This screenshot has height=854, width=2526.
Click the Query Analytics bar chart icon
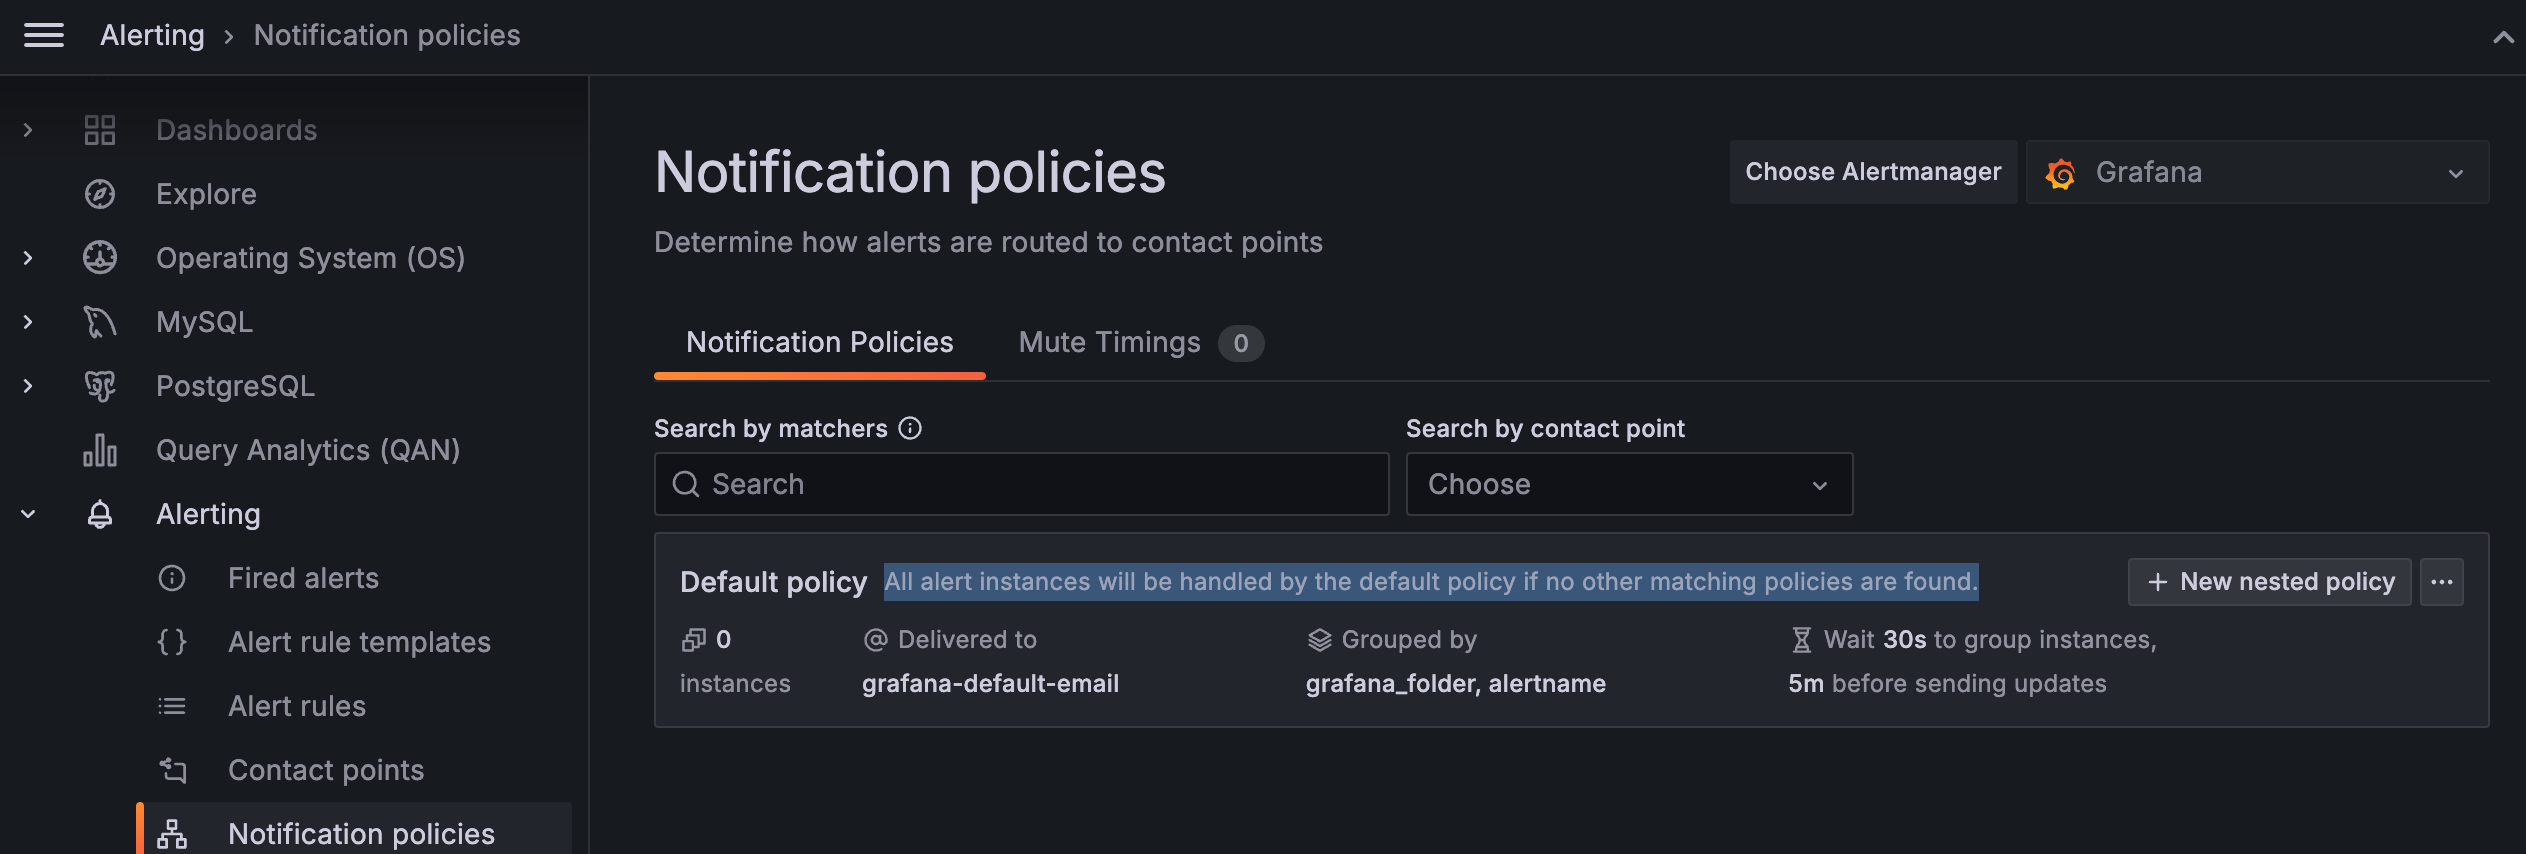click(100, 450)
